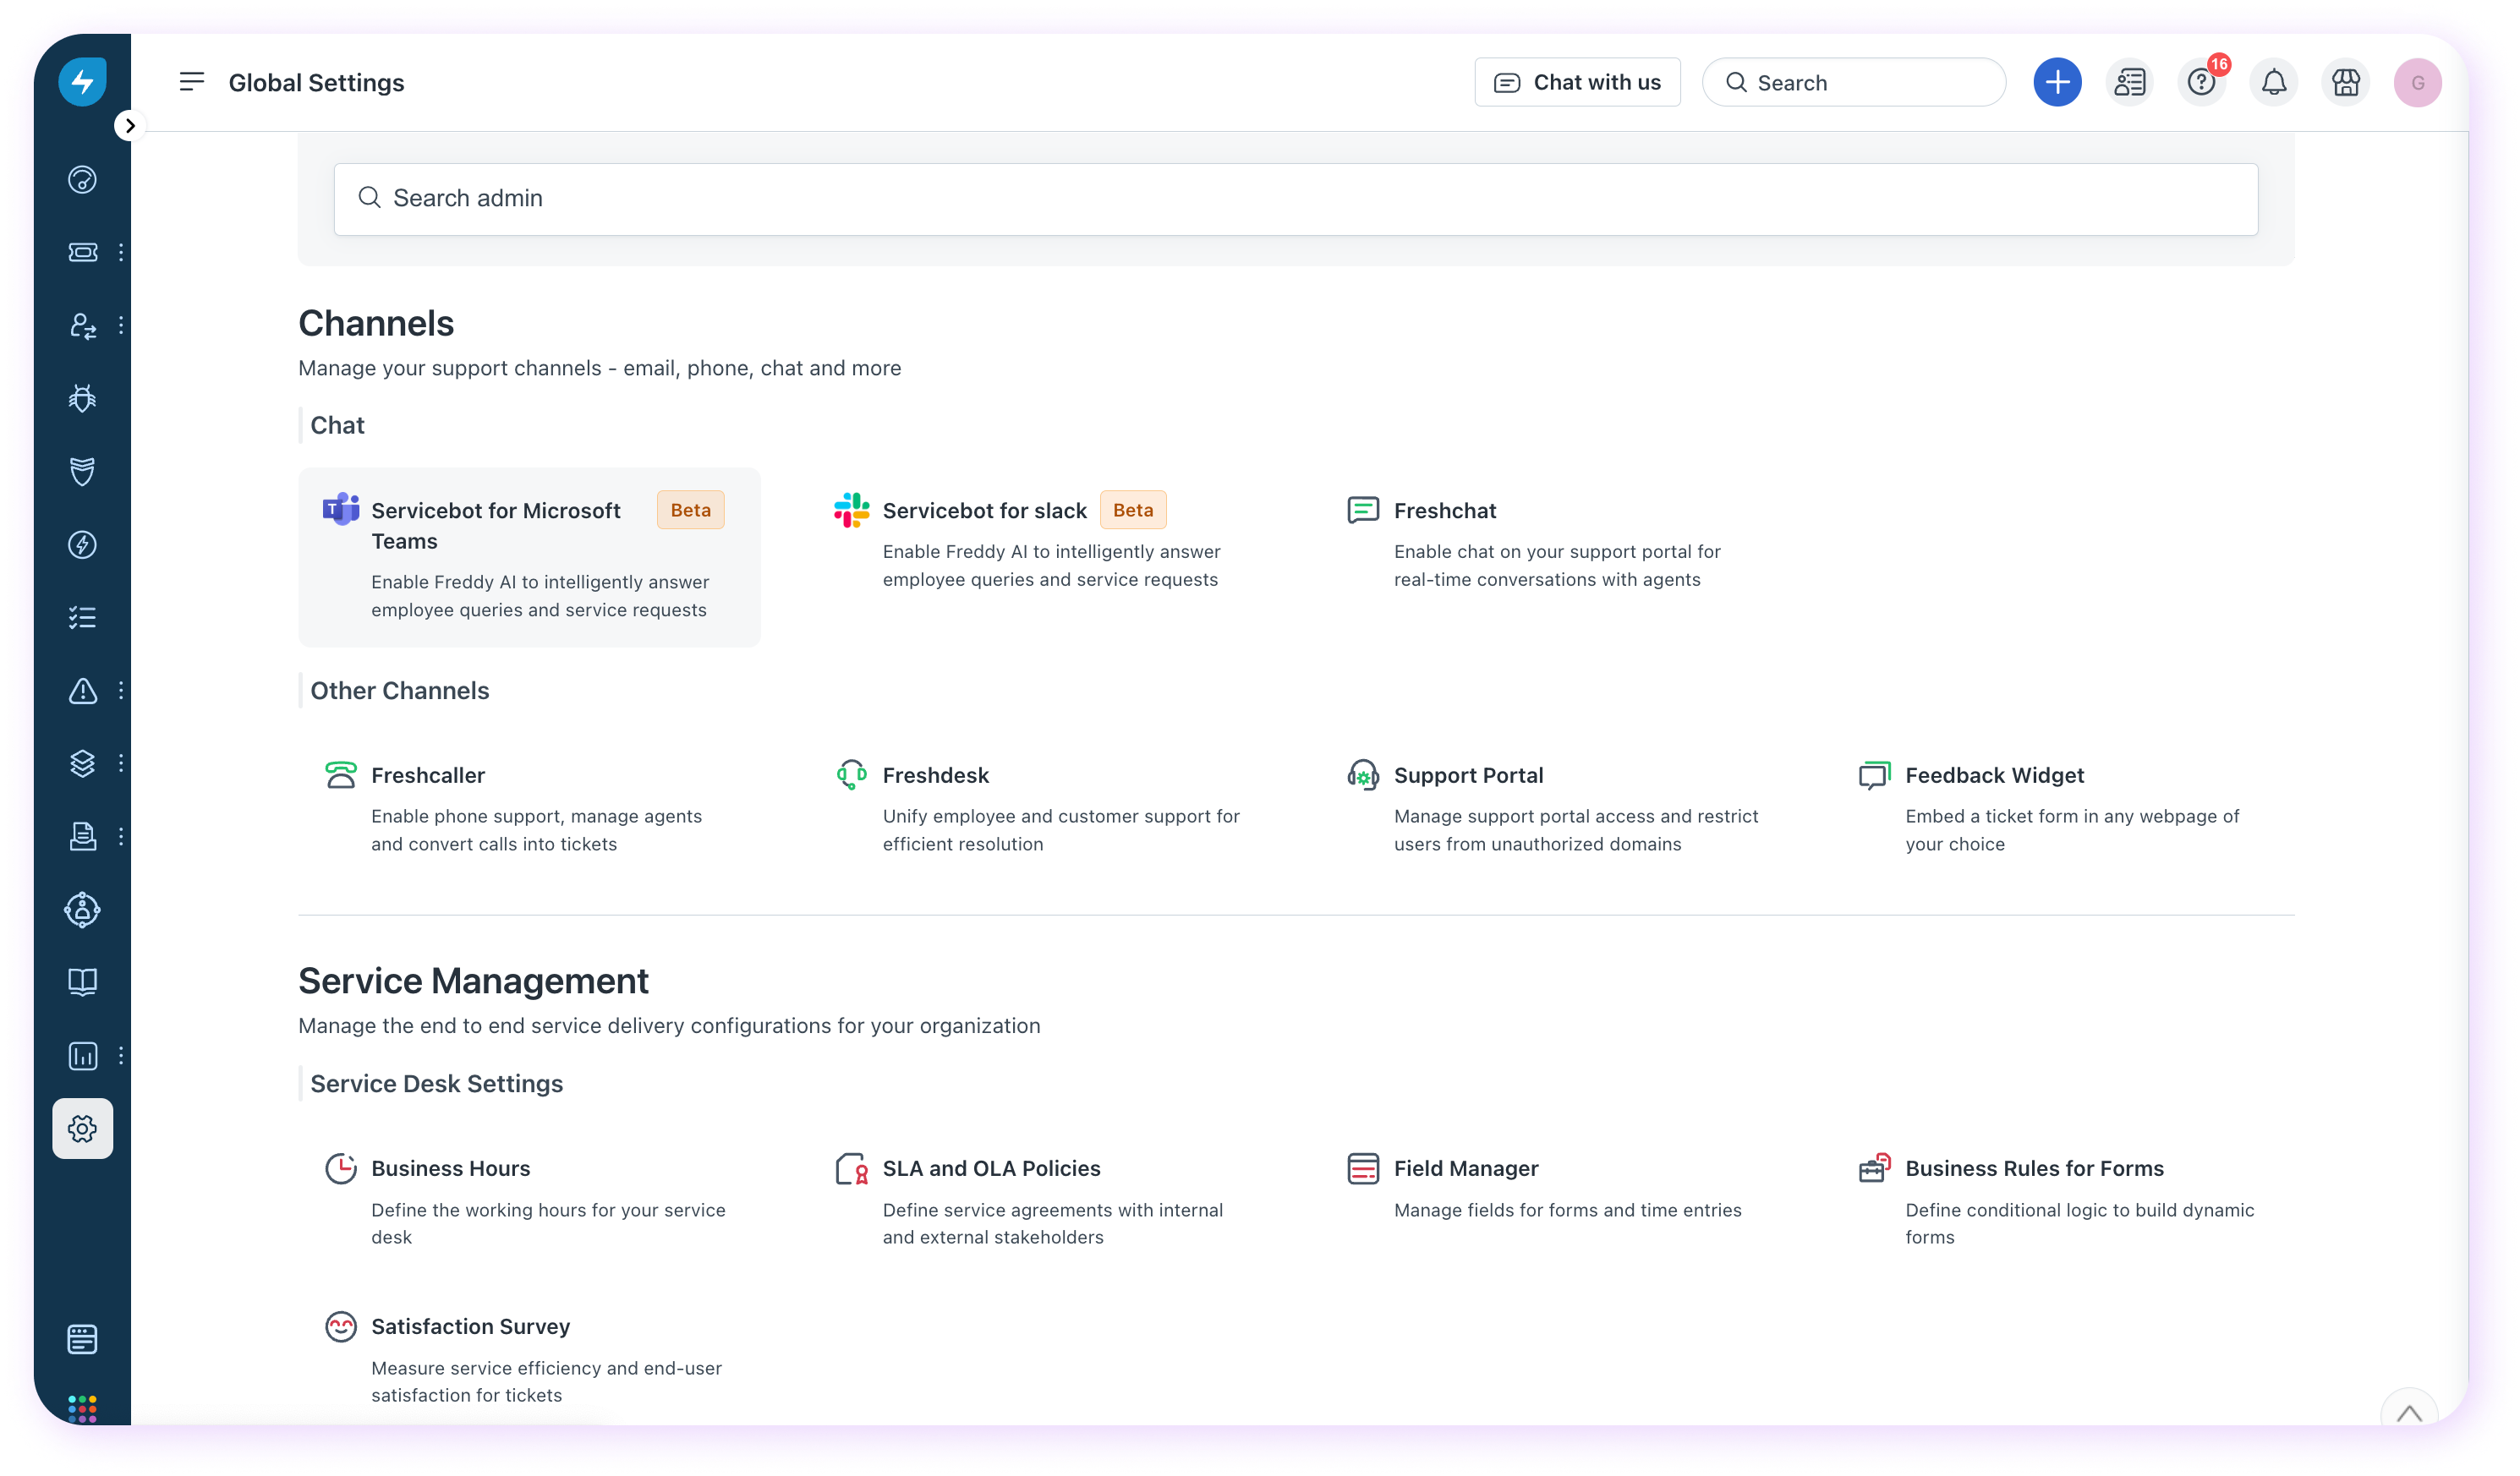This screenshot has height=1476, width=2520.
Task: Click the scroll-to-top arrow button
Action: (2408, 1412)
